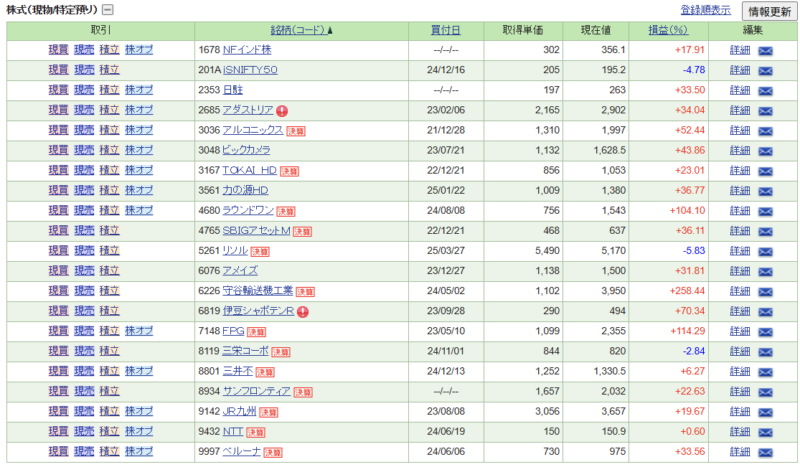This screenshot has height=467, width=800.
Task: Click the +104.10 profit value
Action: point(687,210)
